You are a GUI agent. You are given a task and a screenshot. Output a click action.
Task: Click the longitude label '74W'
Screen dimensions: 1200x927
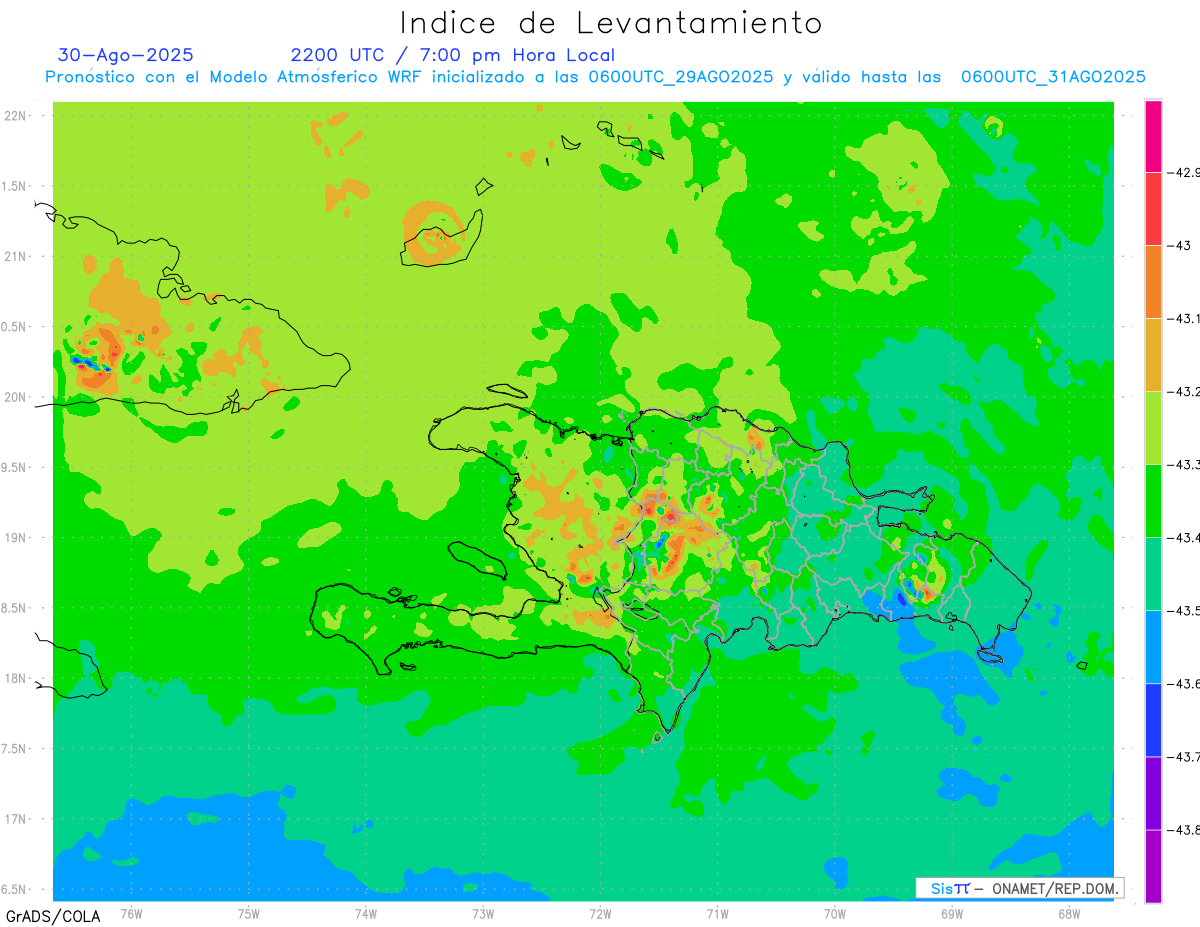coord(366,913)
